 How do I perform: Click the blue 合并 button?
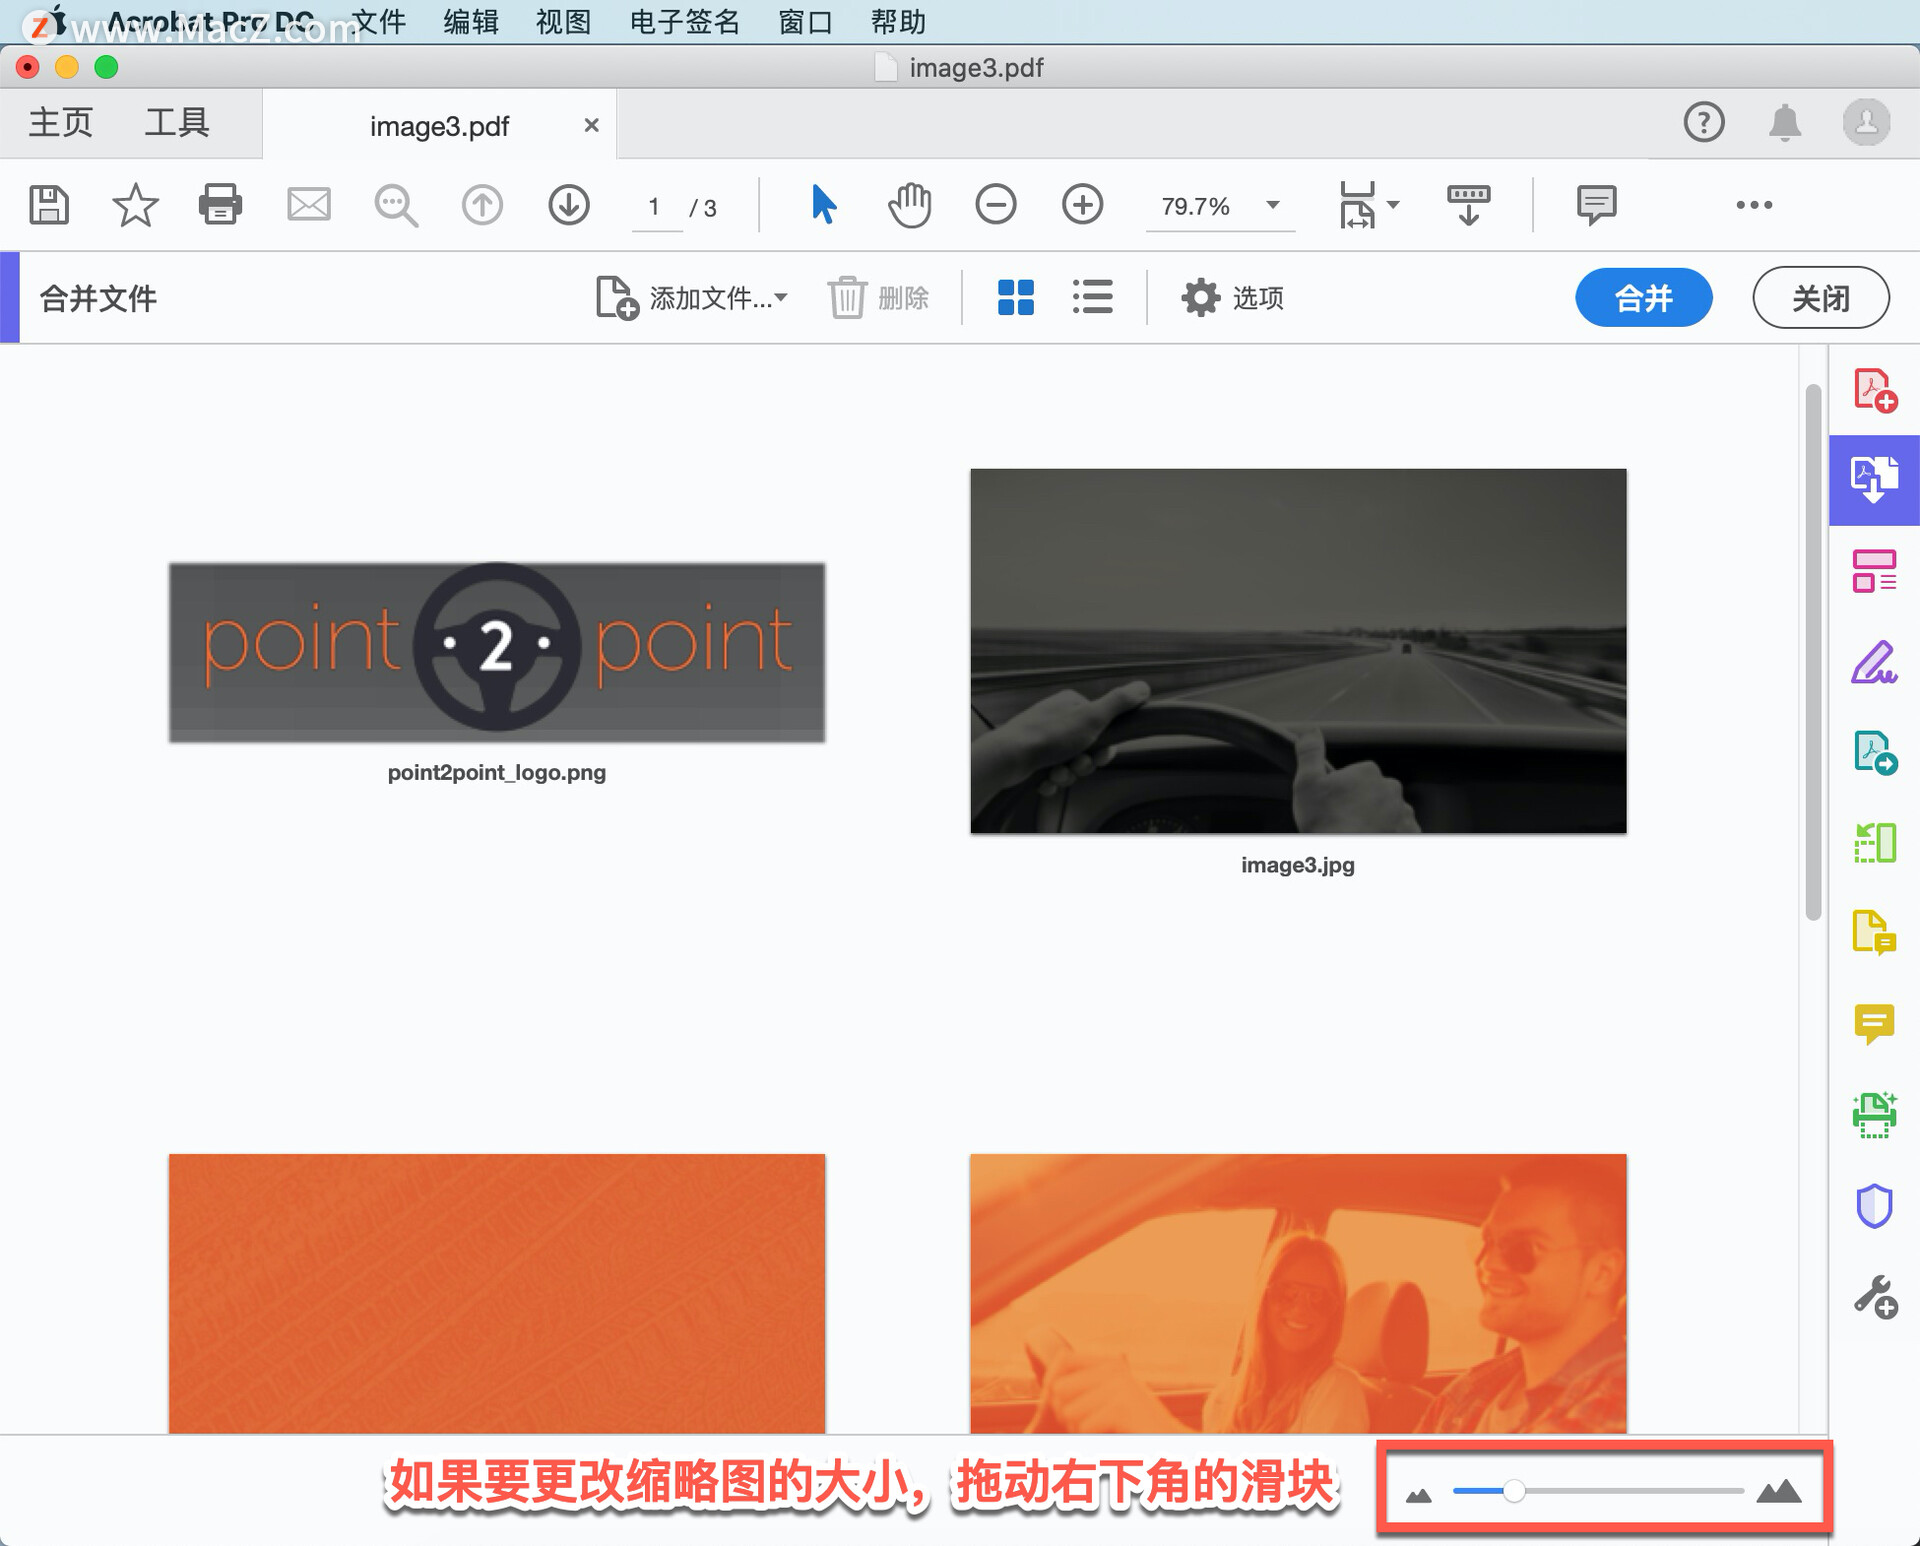point(1644,297)
